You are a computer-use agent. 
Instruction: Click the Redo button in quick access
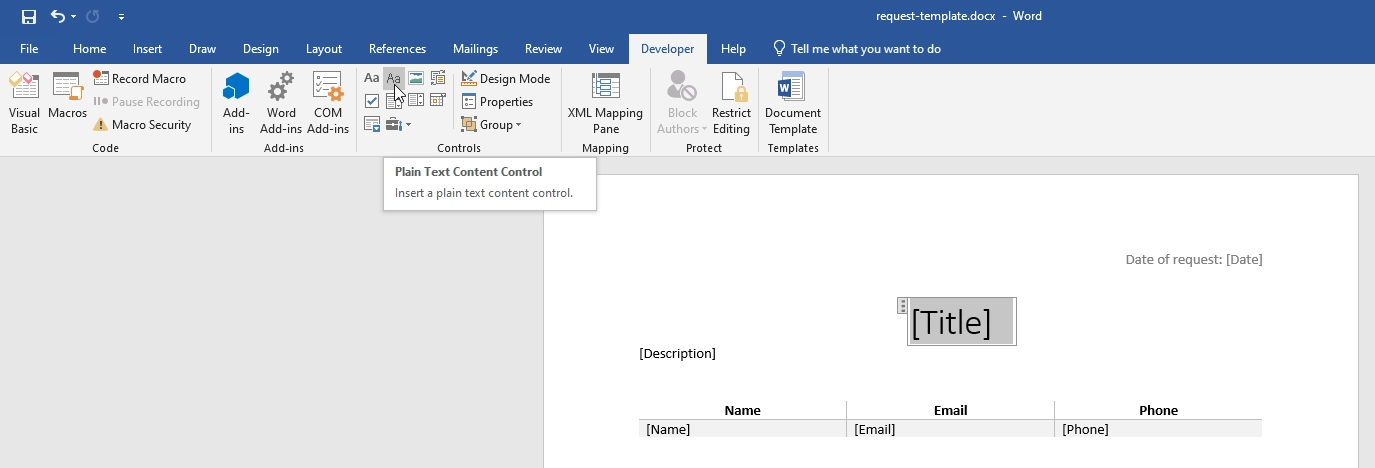tap(93, 16)
